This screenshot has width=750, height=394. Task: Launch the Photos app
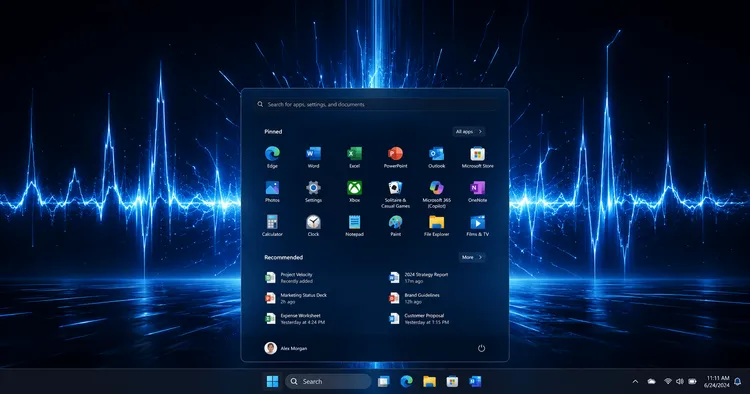(x=272, y=192)
